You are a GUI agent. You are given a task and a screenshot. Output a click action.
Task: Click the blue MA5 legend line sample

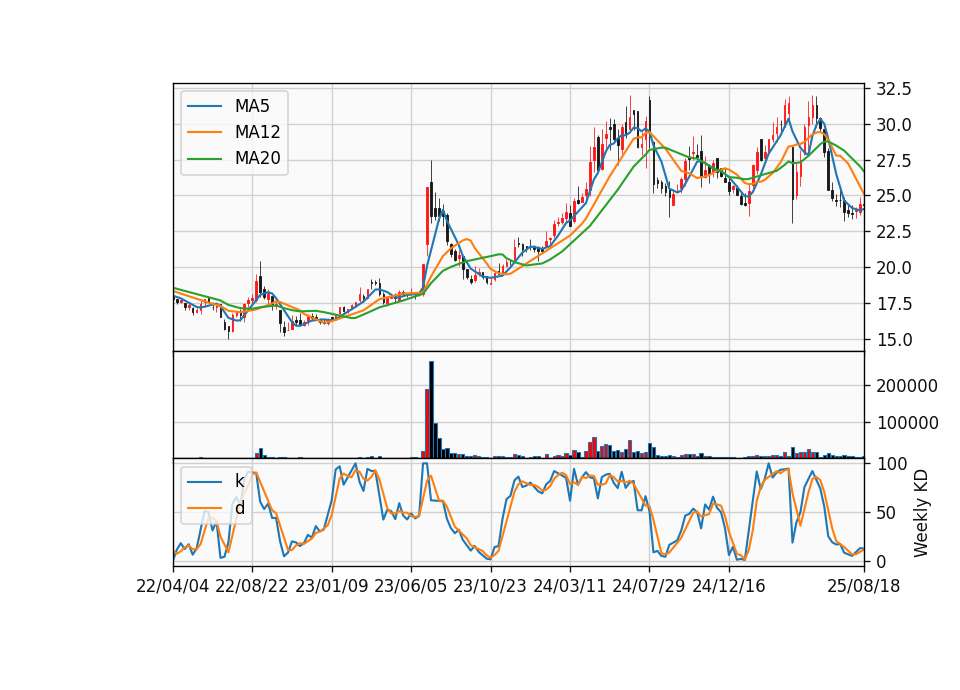(204, 106)
